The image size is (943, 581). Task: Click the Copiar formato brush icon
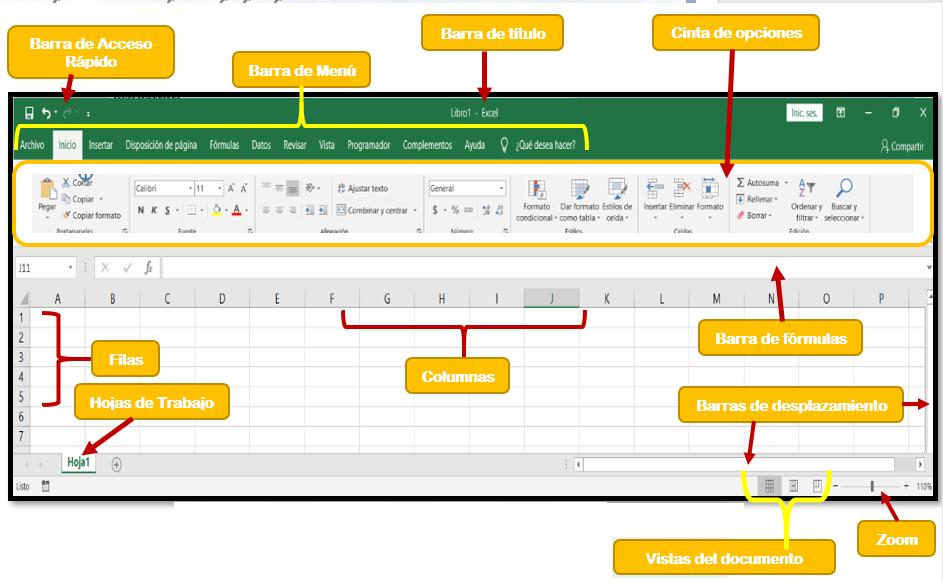(x=66, y=215)
